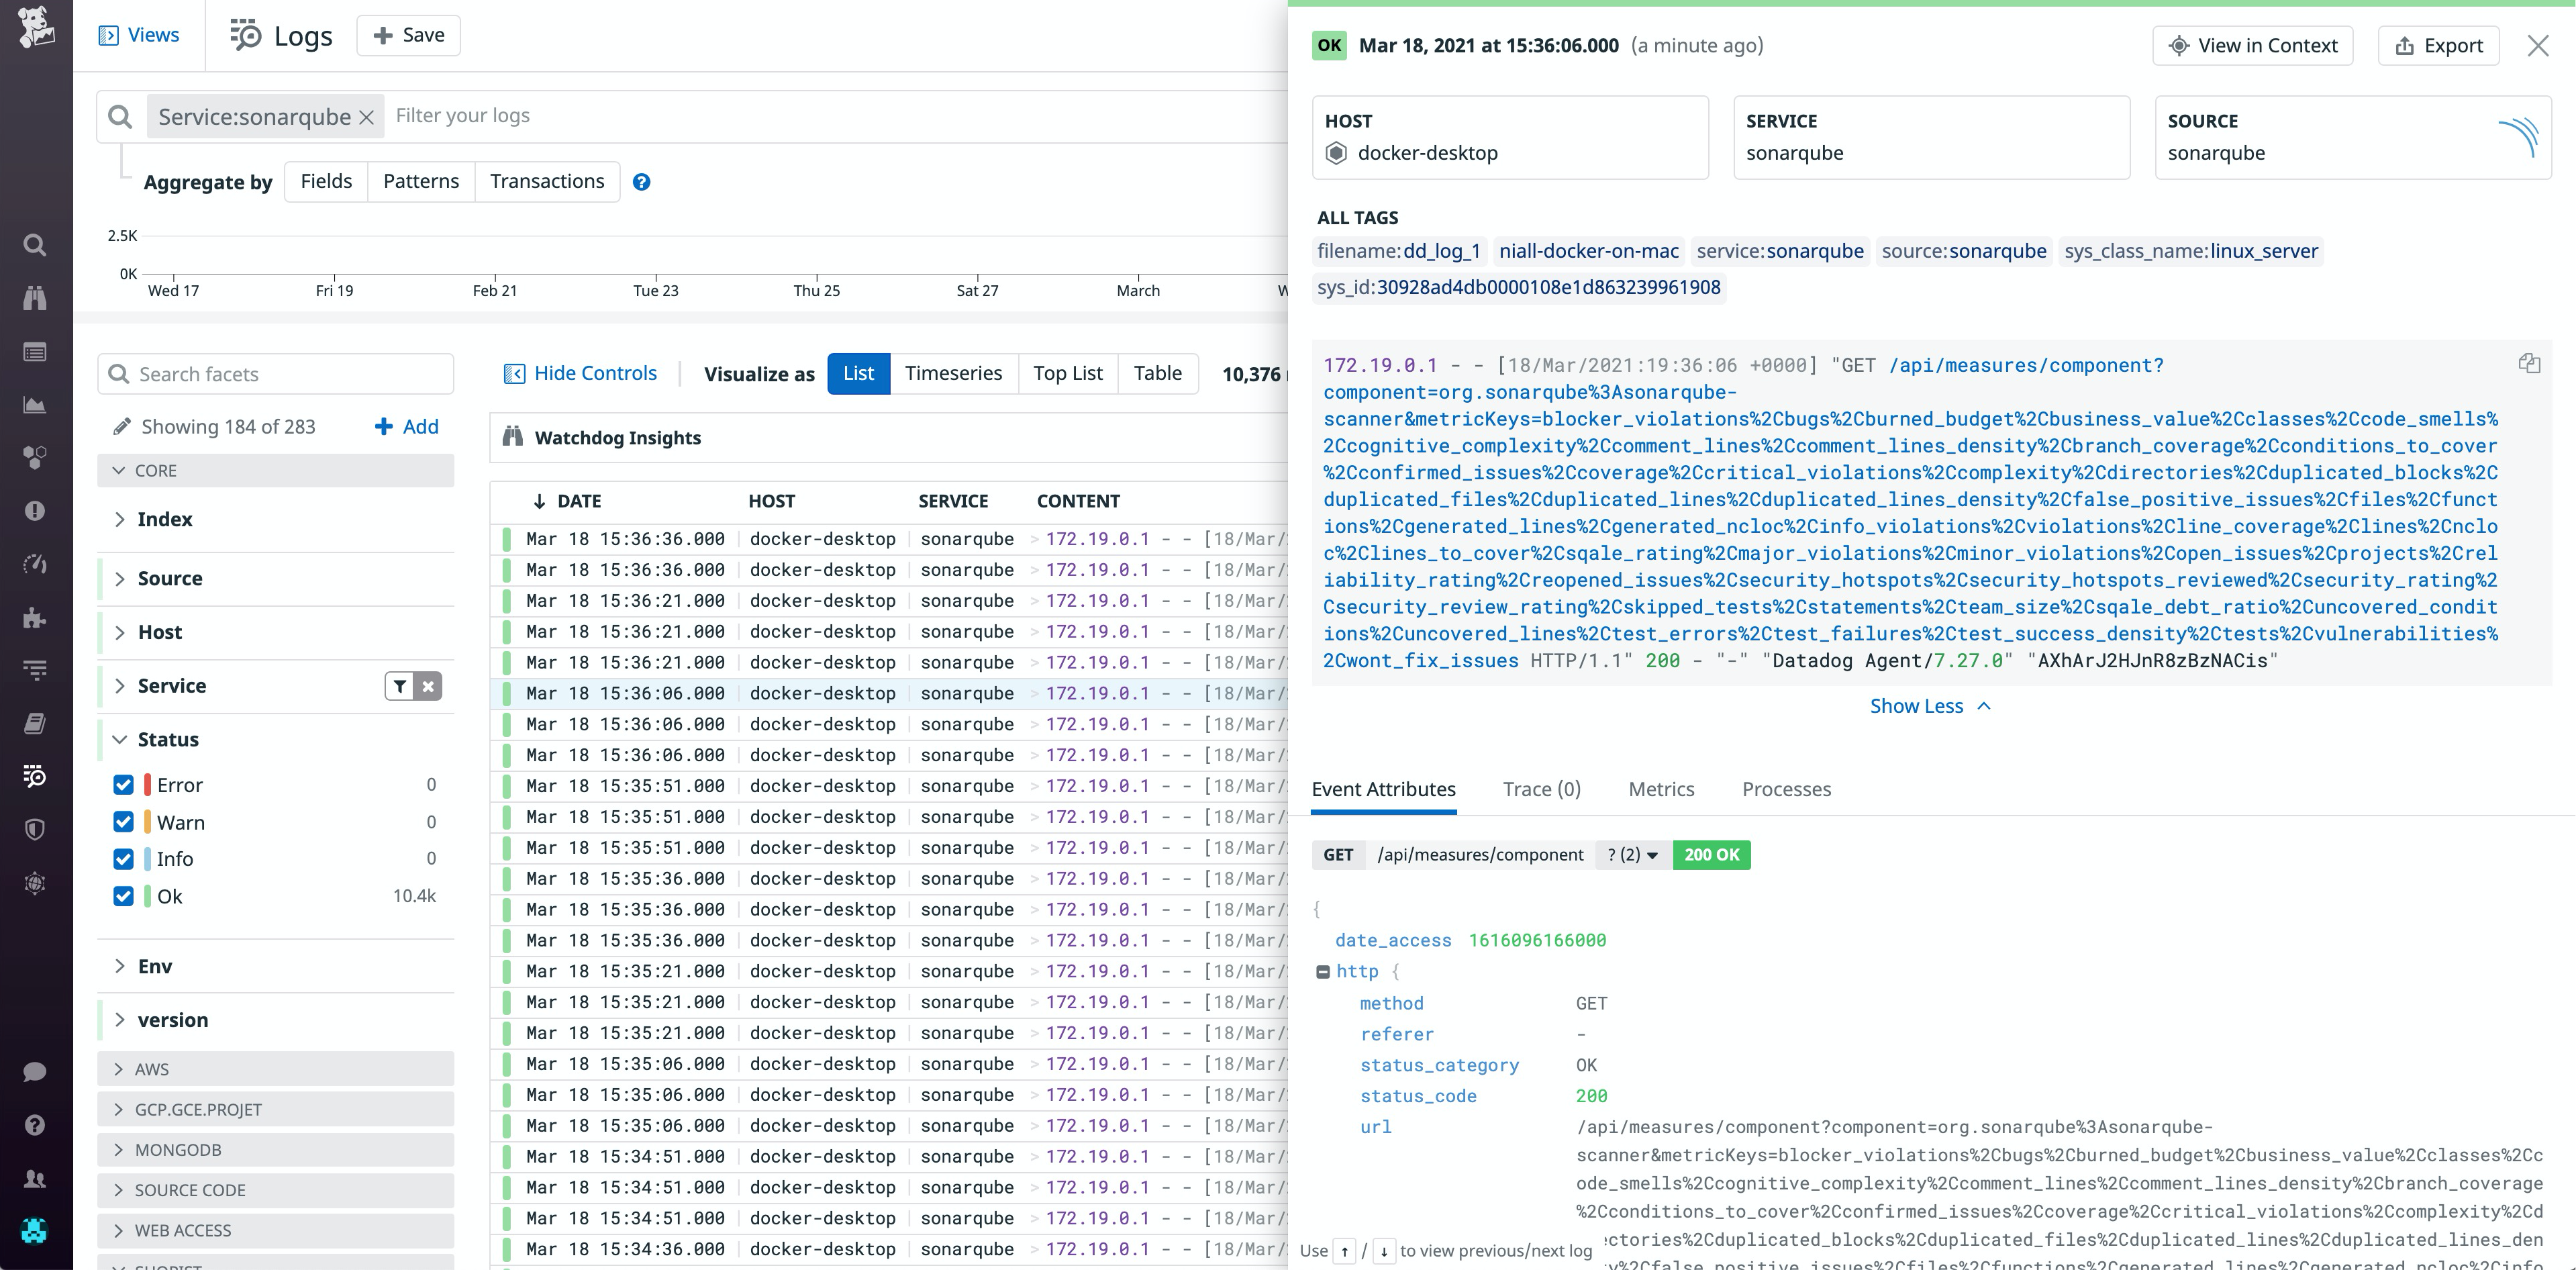Open the help question mark icon
This screenshot has width=2576, height=1270.
click(x=35, y=1124)
